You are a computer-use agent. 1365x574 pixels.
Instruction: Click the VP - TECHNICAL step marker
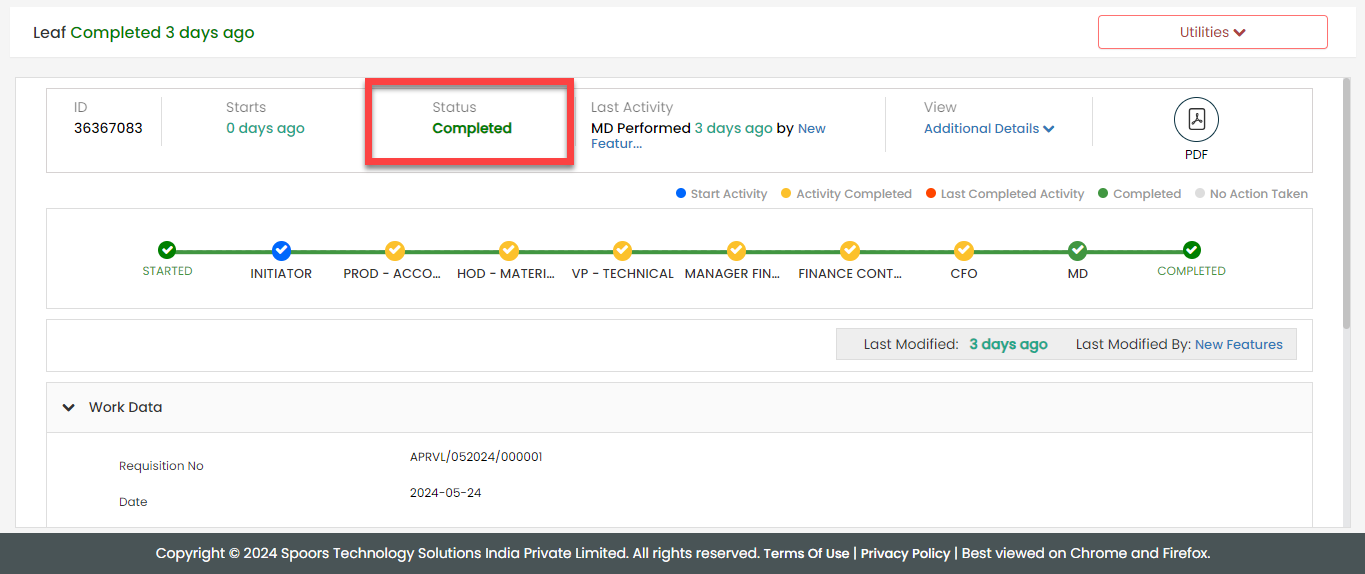(x=622, y=250)
